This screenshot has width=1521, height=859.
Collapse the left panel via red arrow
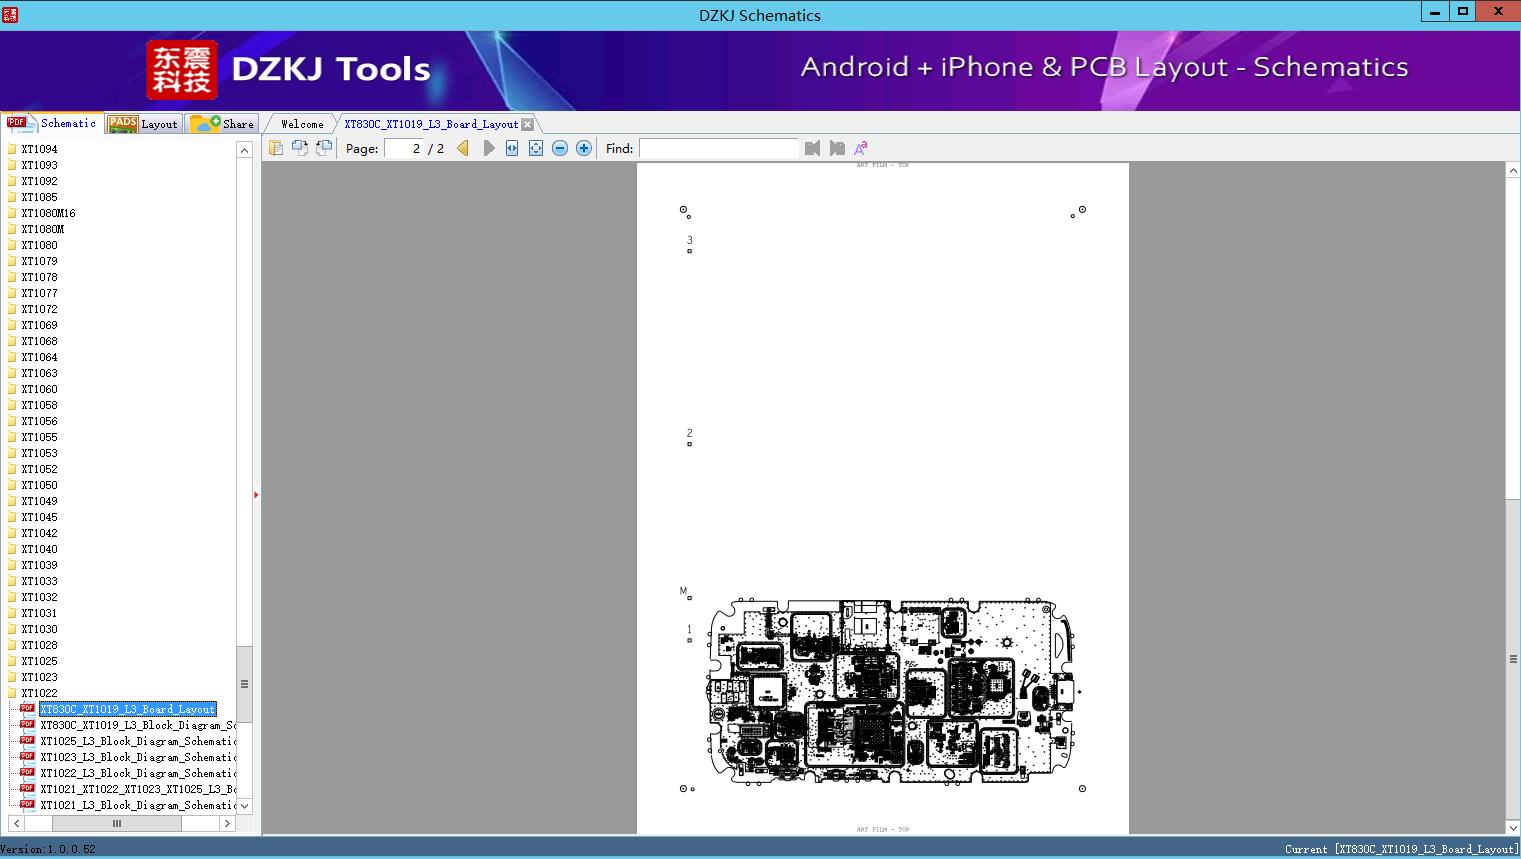click(256, 495)
